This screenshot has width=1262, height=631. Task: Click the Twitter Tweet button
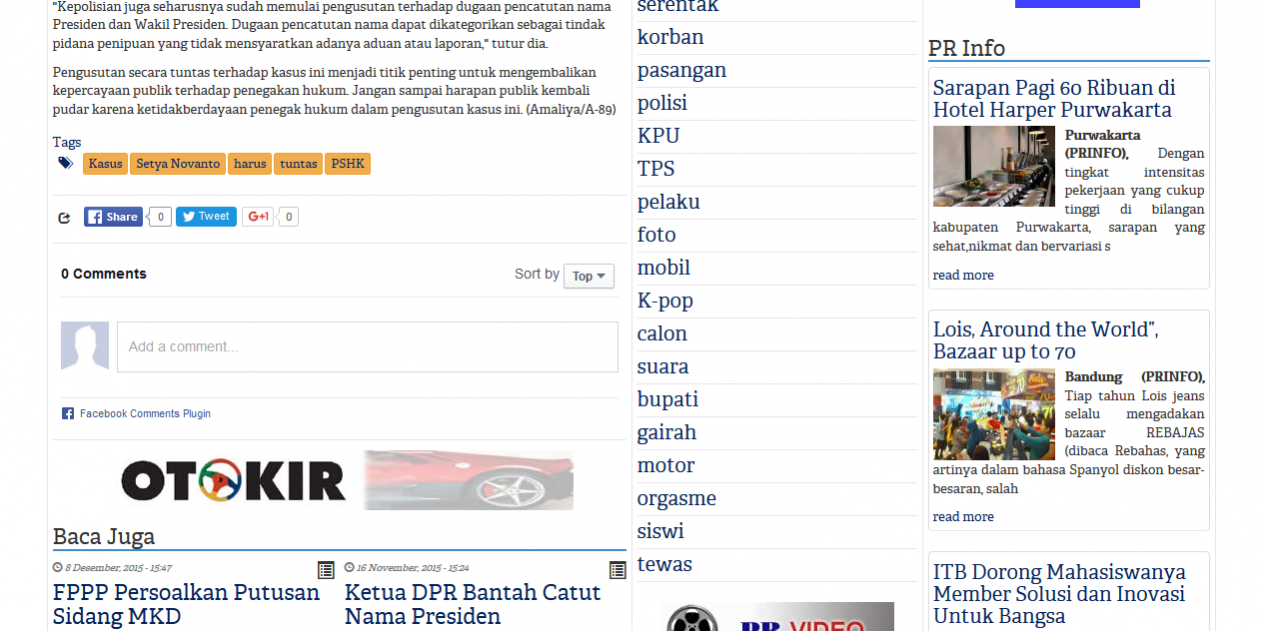[206, 216]
